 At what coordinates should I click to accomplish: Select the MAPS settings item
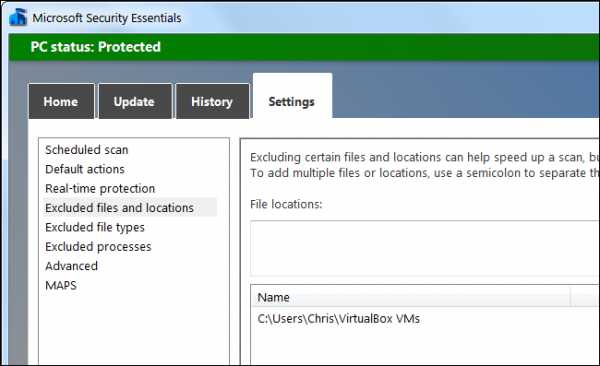pyautogui.click(x=61, y=286)
